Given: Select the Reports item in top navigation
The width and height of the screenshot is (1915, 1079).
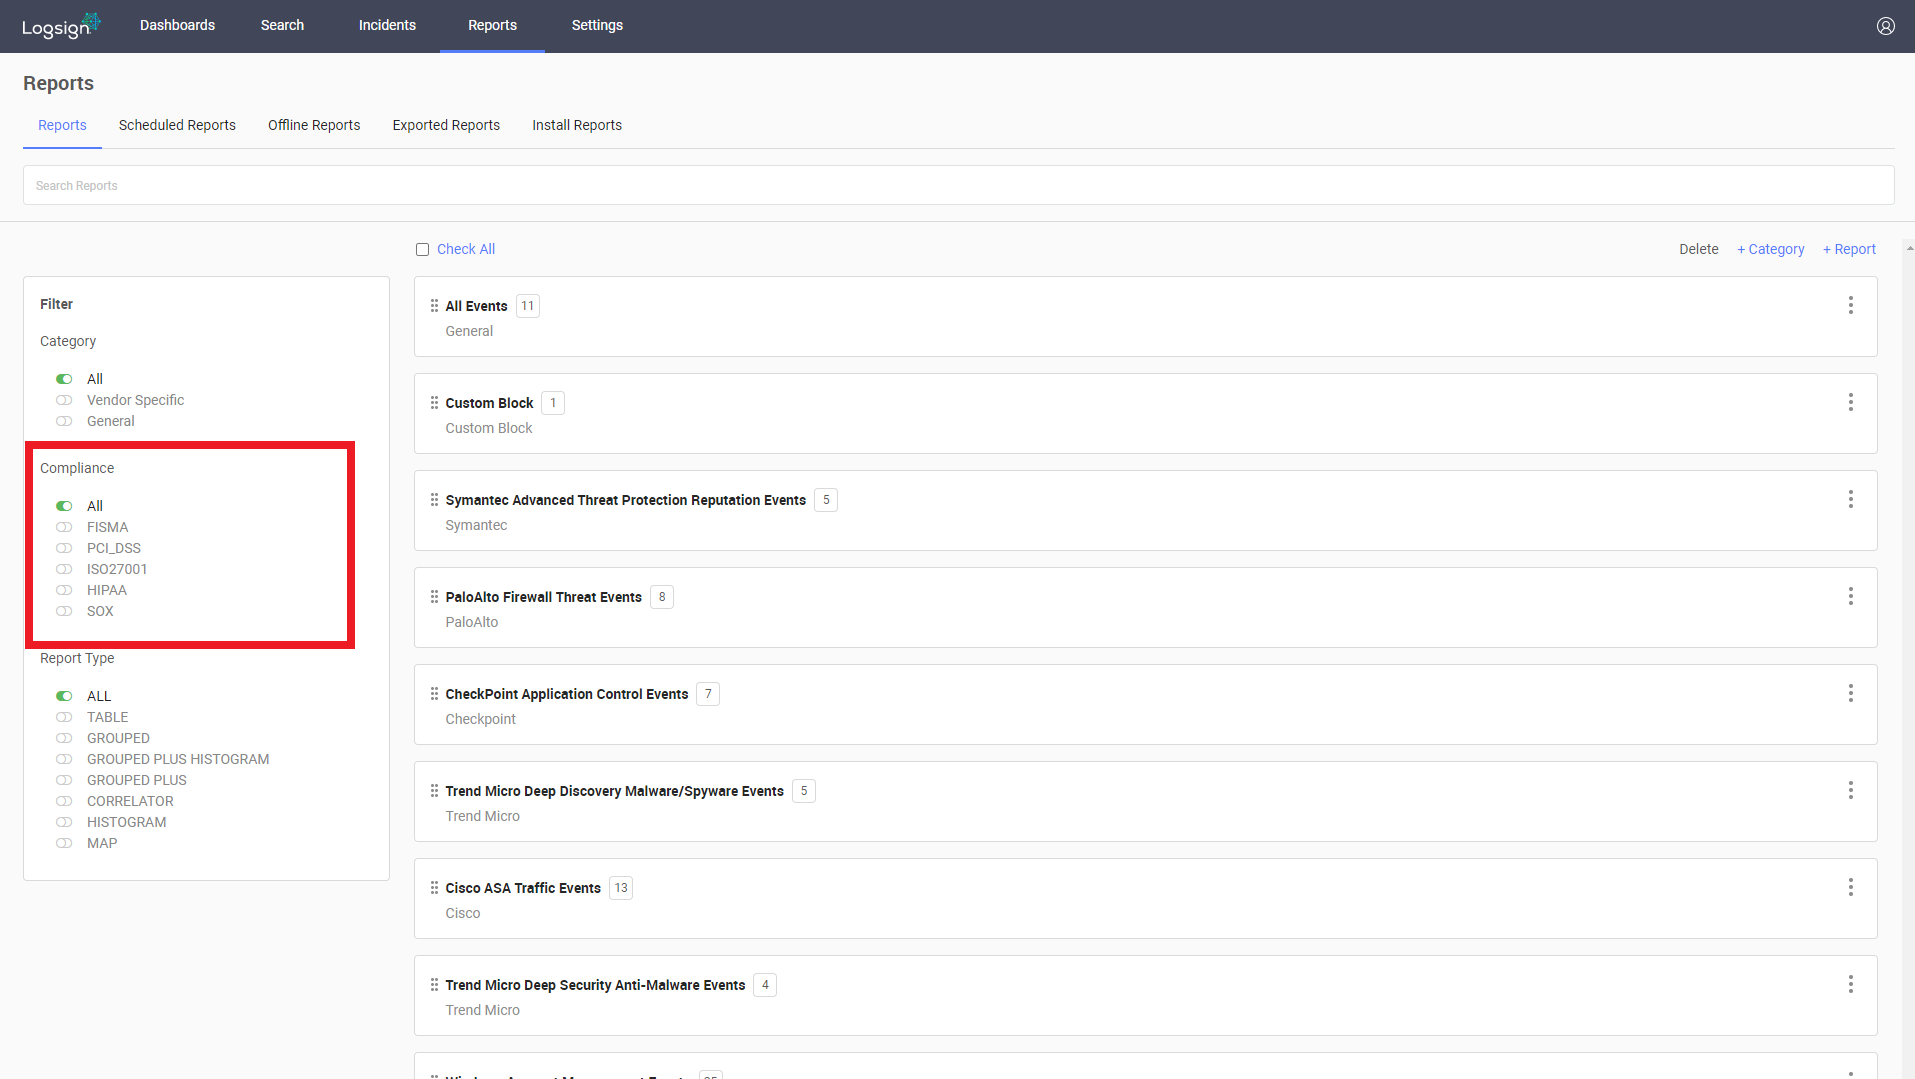Looking at the screenshot, I should tap(492, 25).
